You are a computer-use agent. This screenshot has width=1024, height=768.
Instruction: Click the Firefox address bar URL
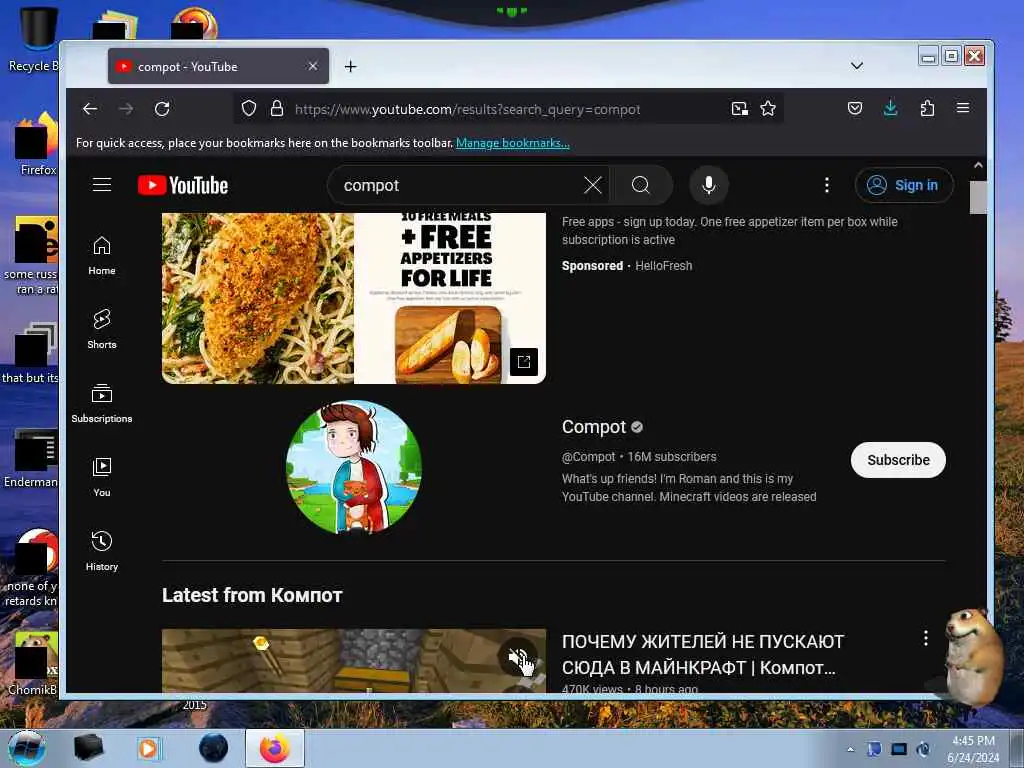pyautogui.click(x=467, y=109)
